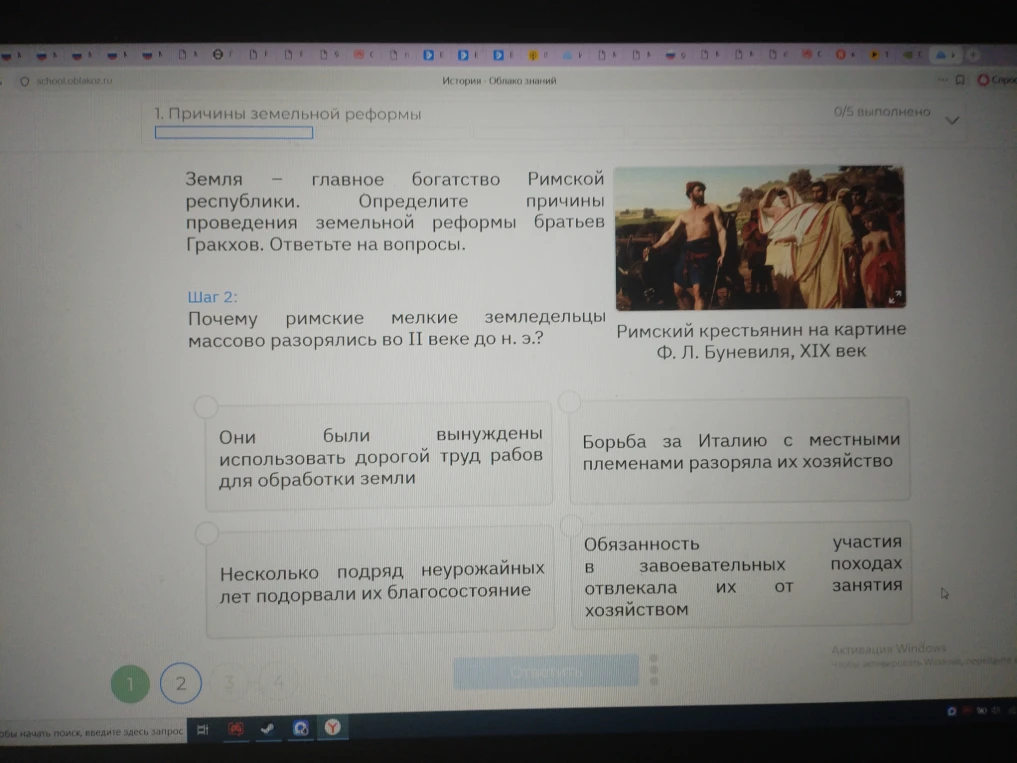Click the Windows taskbar search box
The width and height of the screenshot is (1017, 763).
(x=92, y=732)
